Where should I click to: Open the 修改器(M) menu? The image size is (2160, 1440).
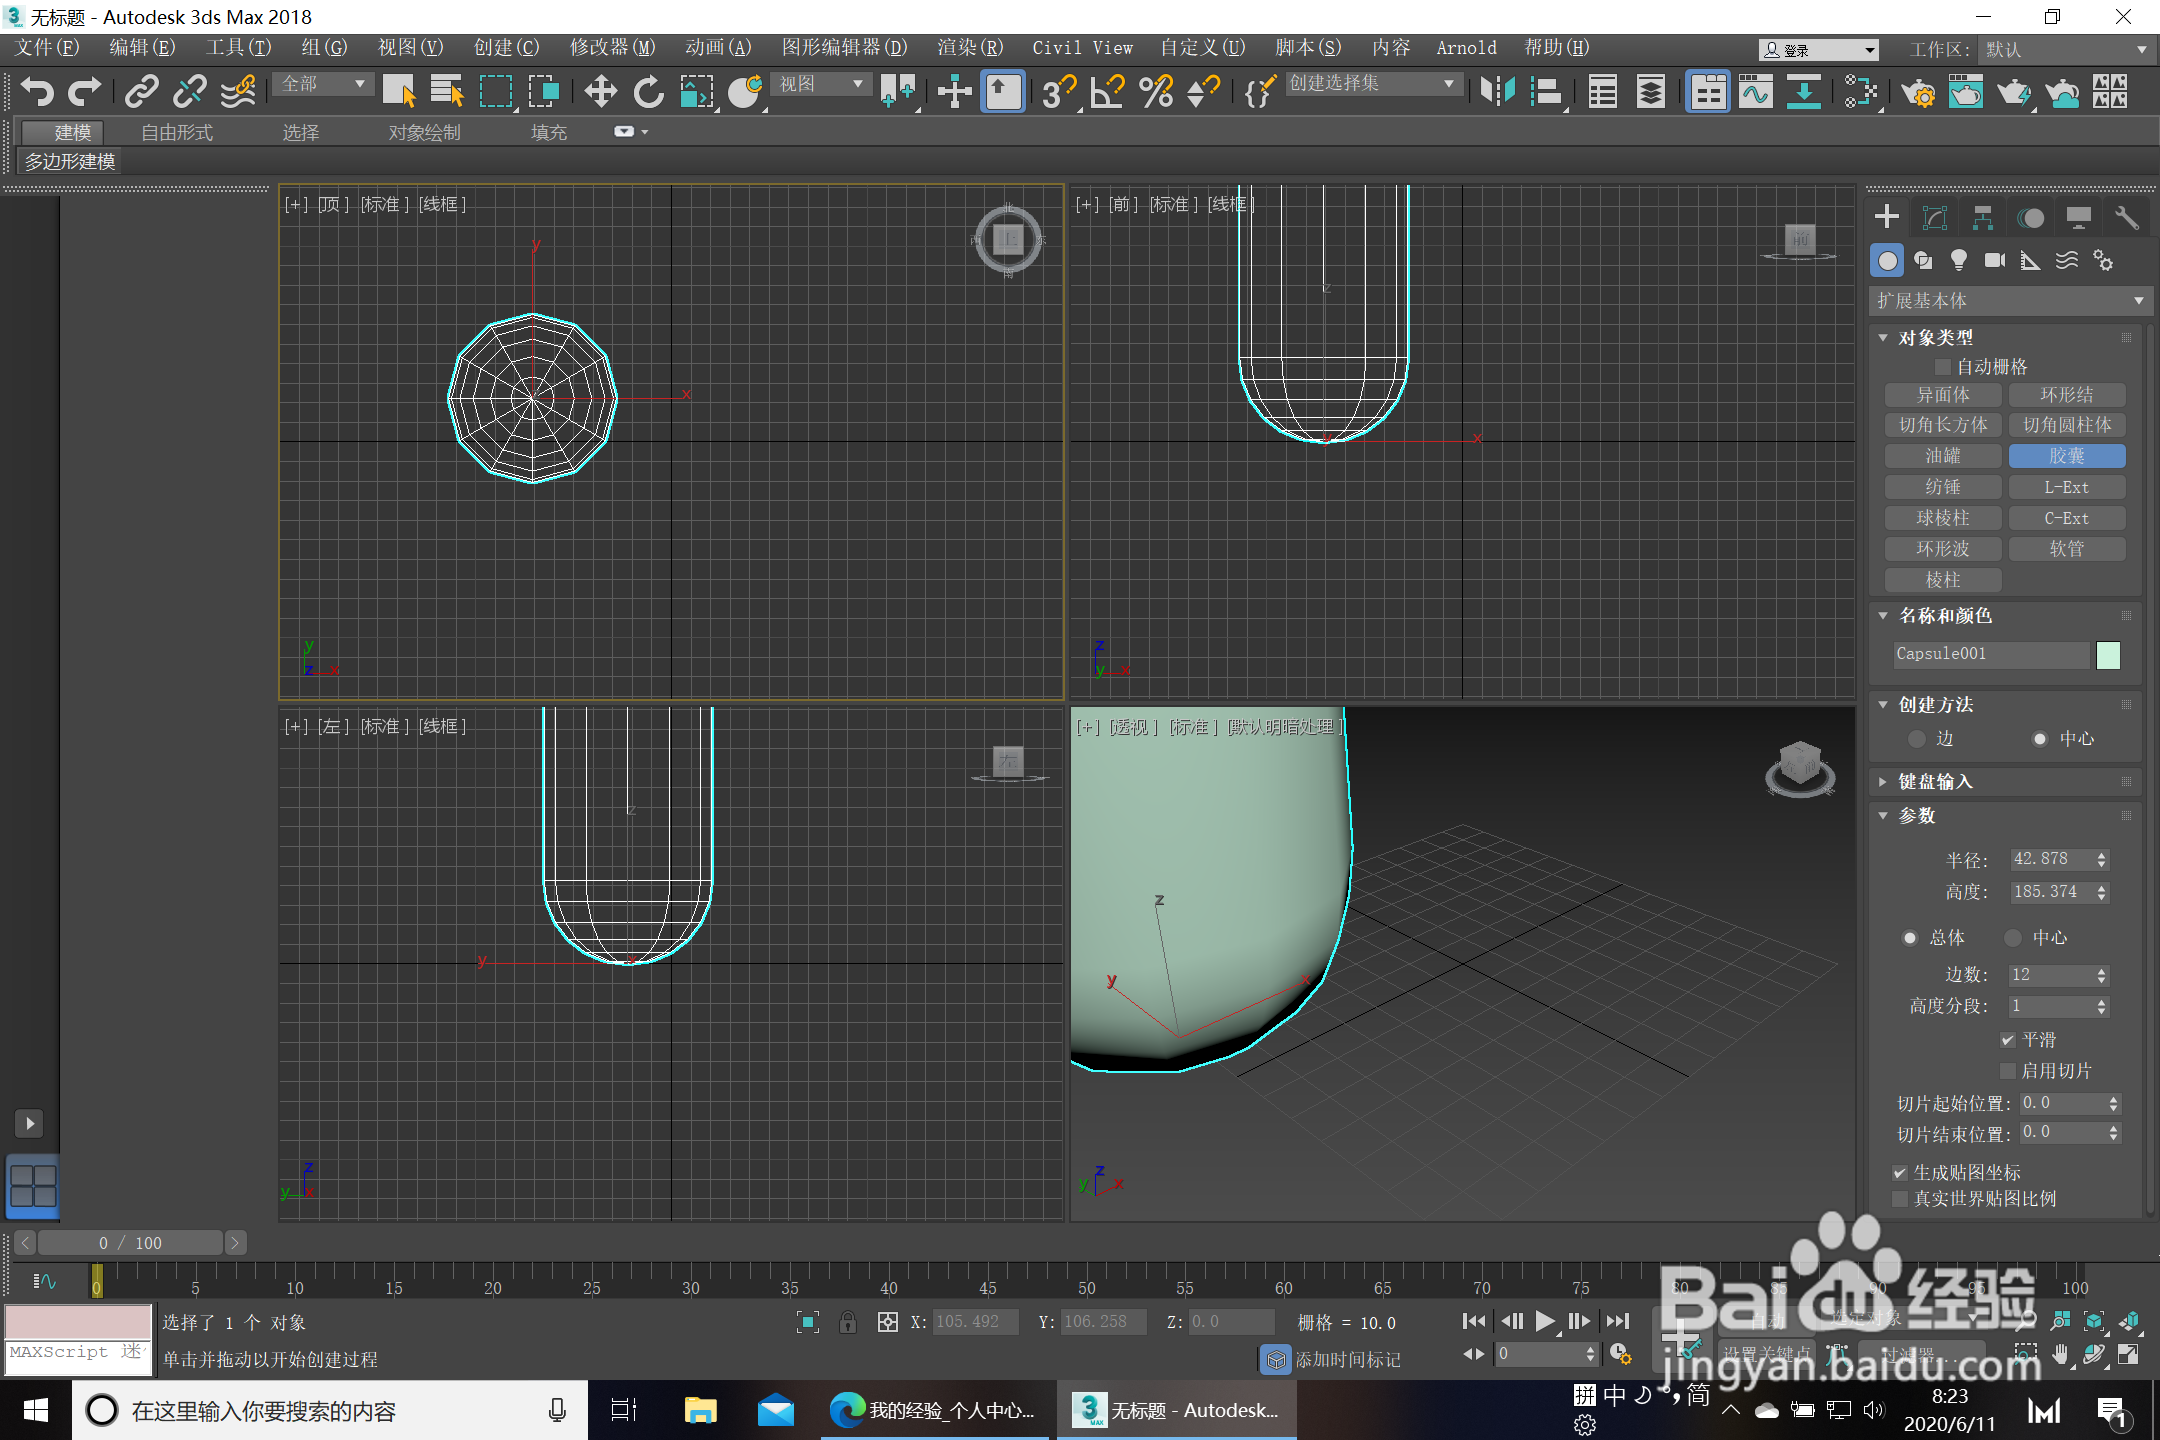(x=612, y=48)
